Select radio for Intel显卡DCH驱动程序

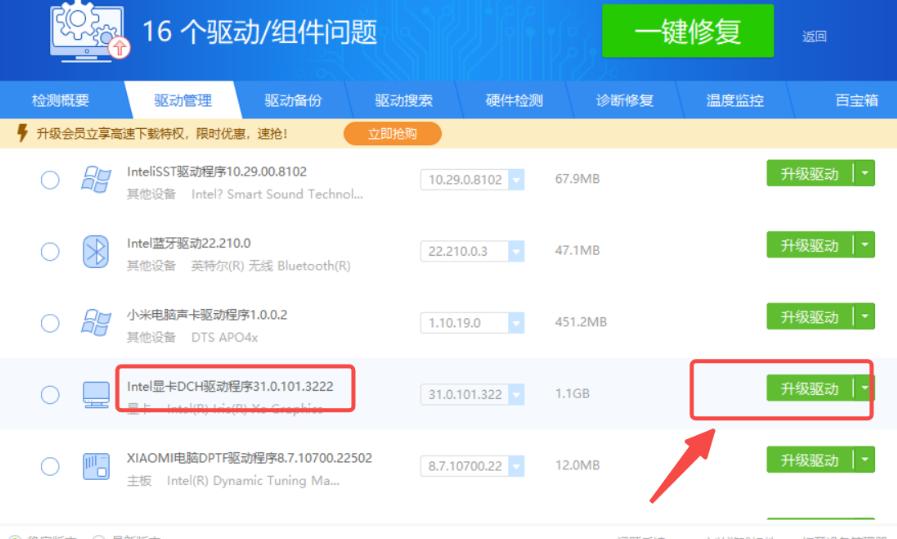(x=50, y=394)
